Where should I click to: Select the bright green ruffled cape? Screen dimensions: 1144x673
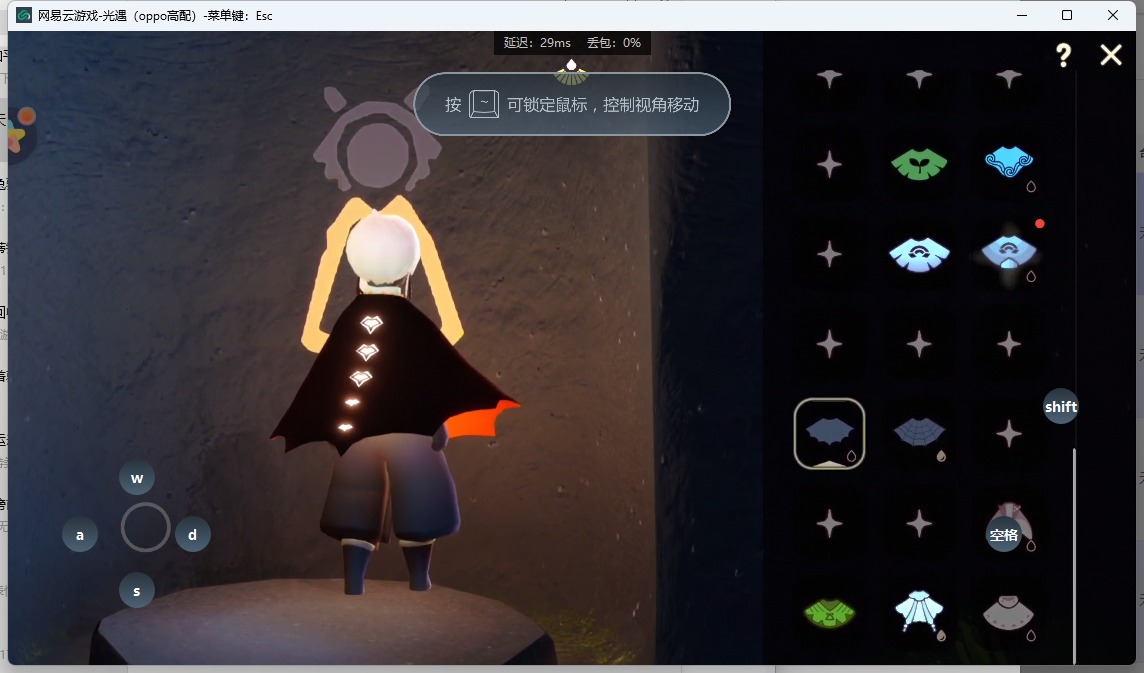[x=830, y=613]
